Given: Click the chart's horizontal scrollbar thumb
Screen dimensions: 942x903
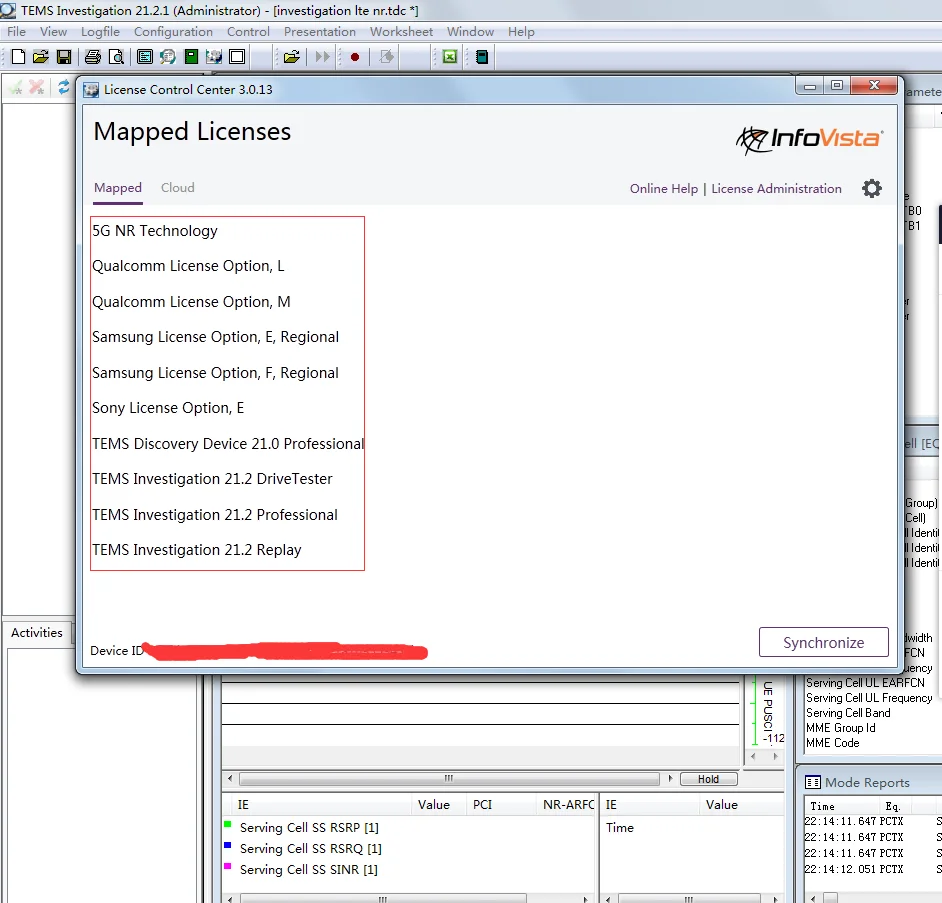Looking at the screenshot, I should click(449, 779).
